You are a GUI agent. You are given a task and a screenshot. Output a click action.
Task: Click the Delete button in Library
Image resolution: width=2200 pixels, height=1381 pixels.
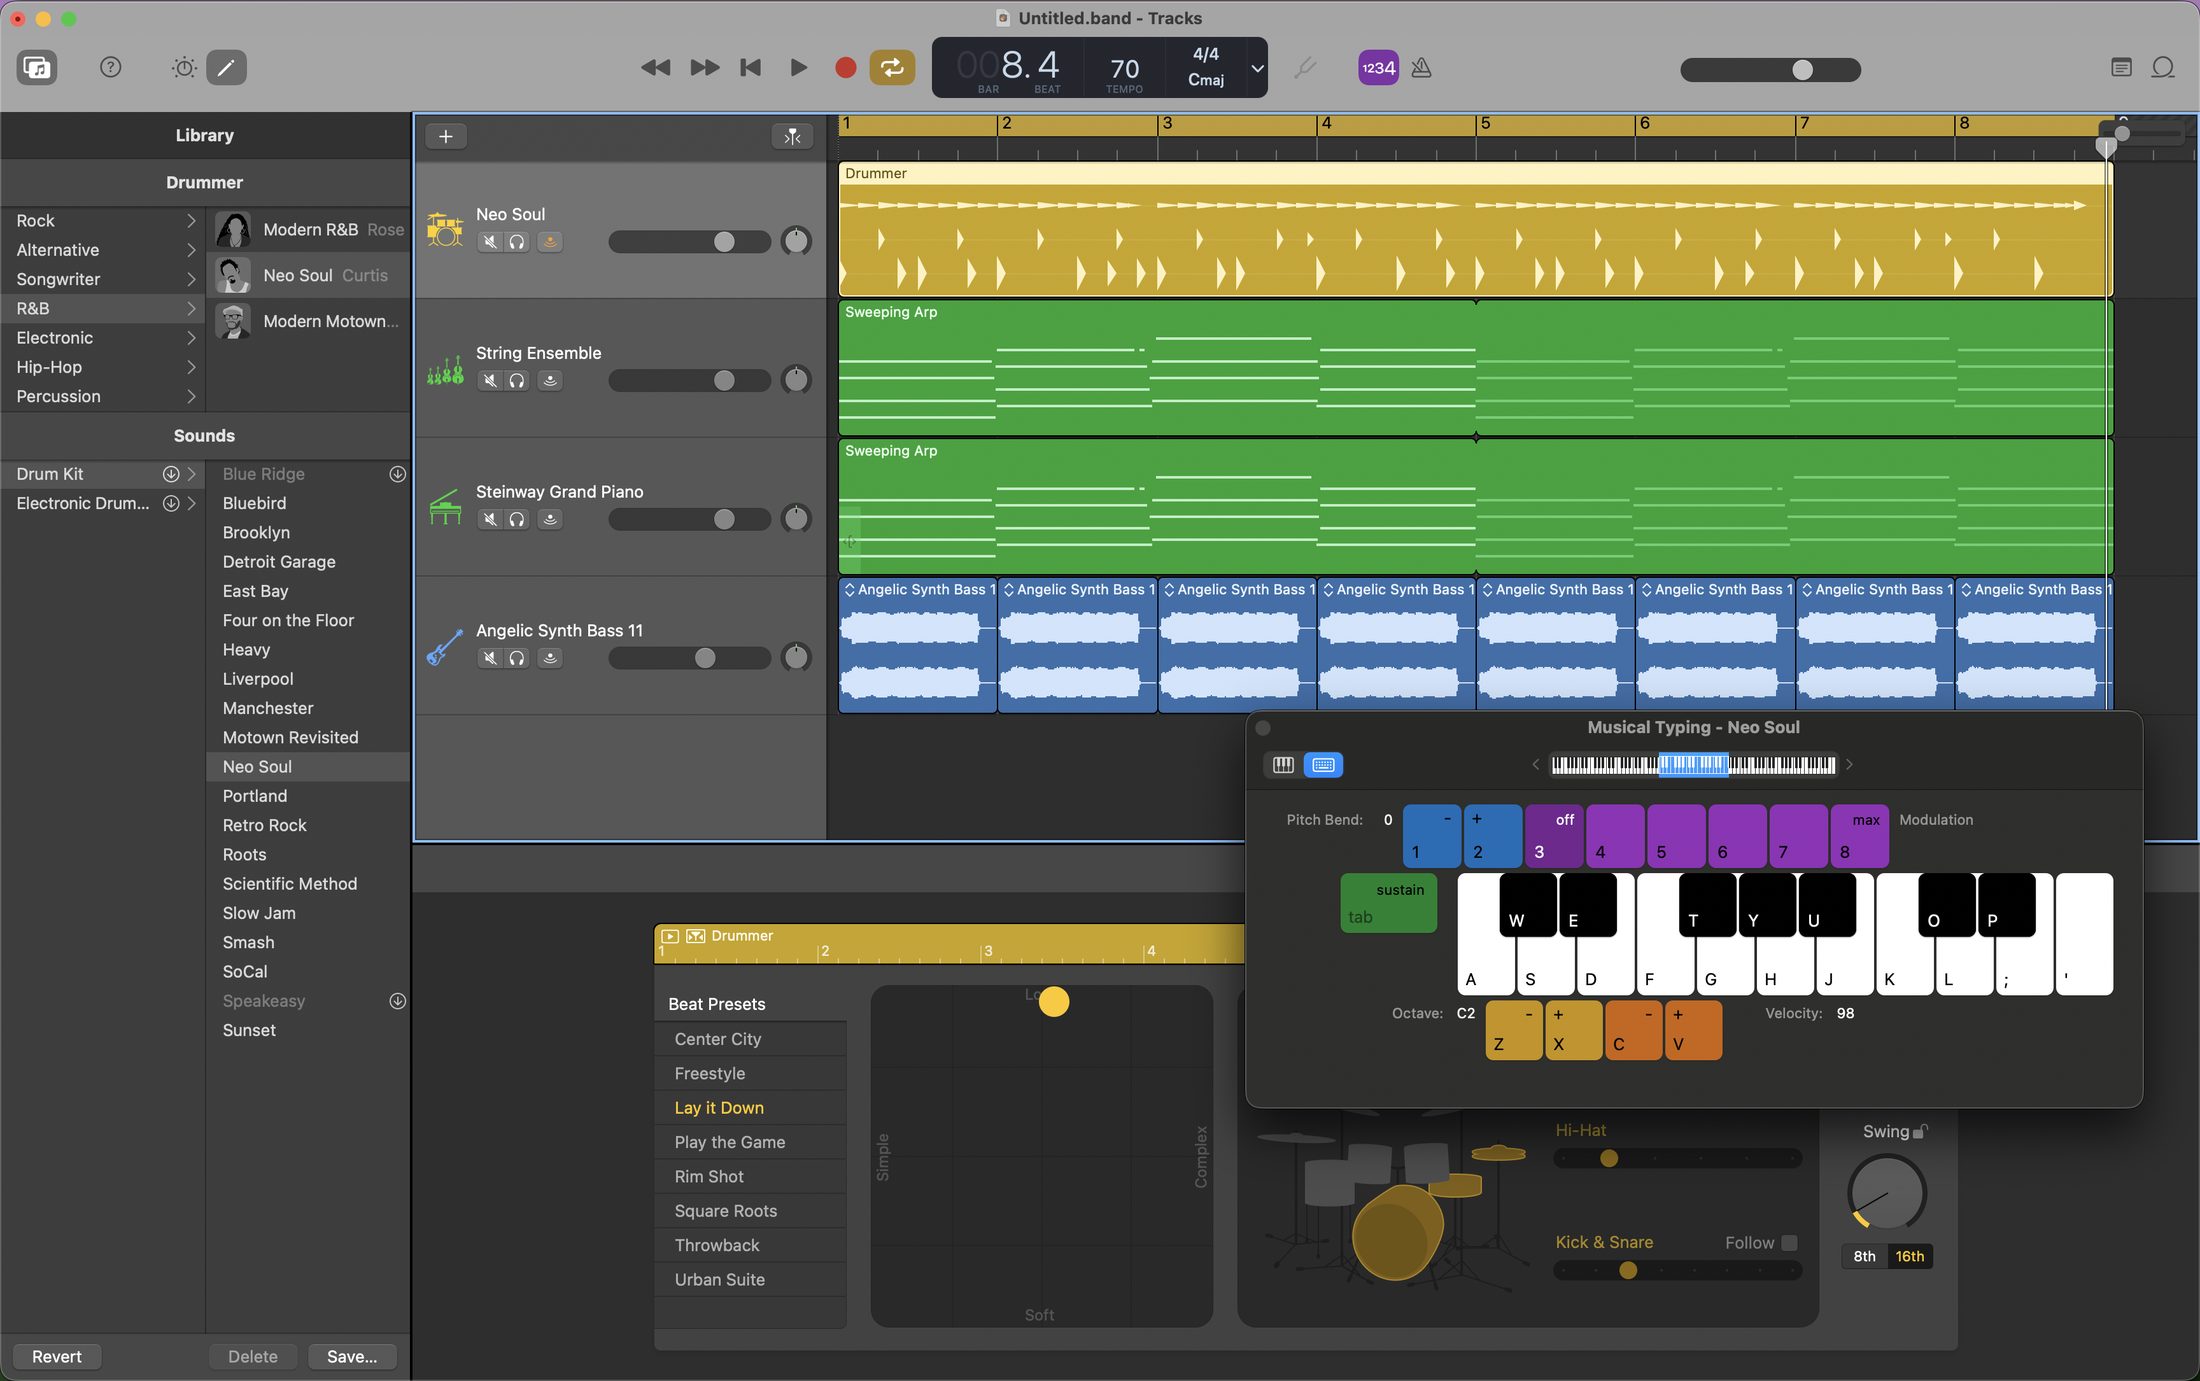(253, 1357)
